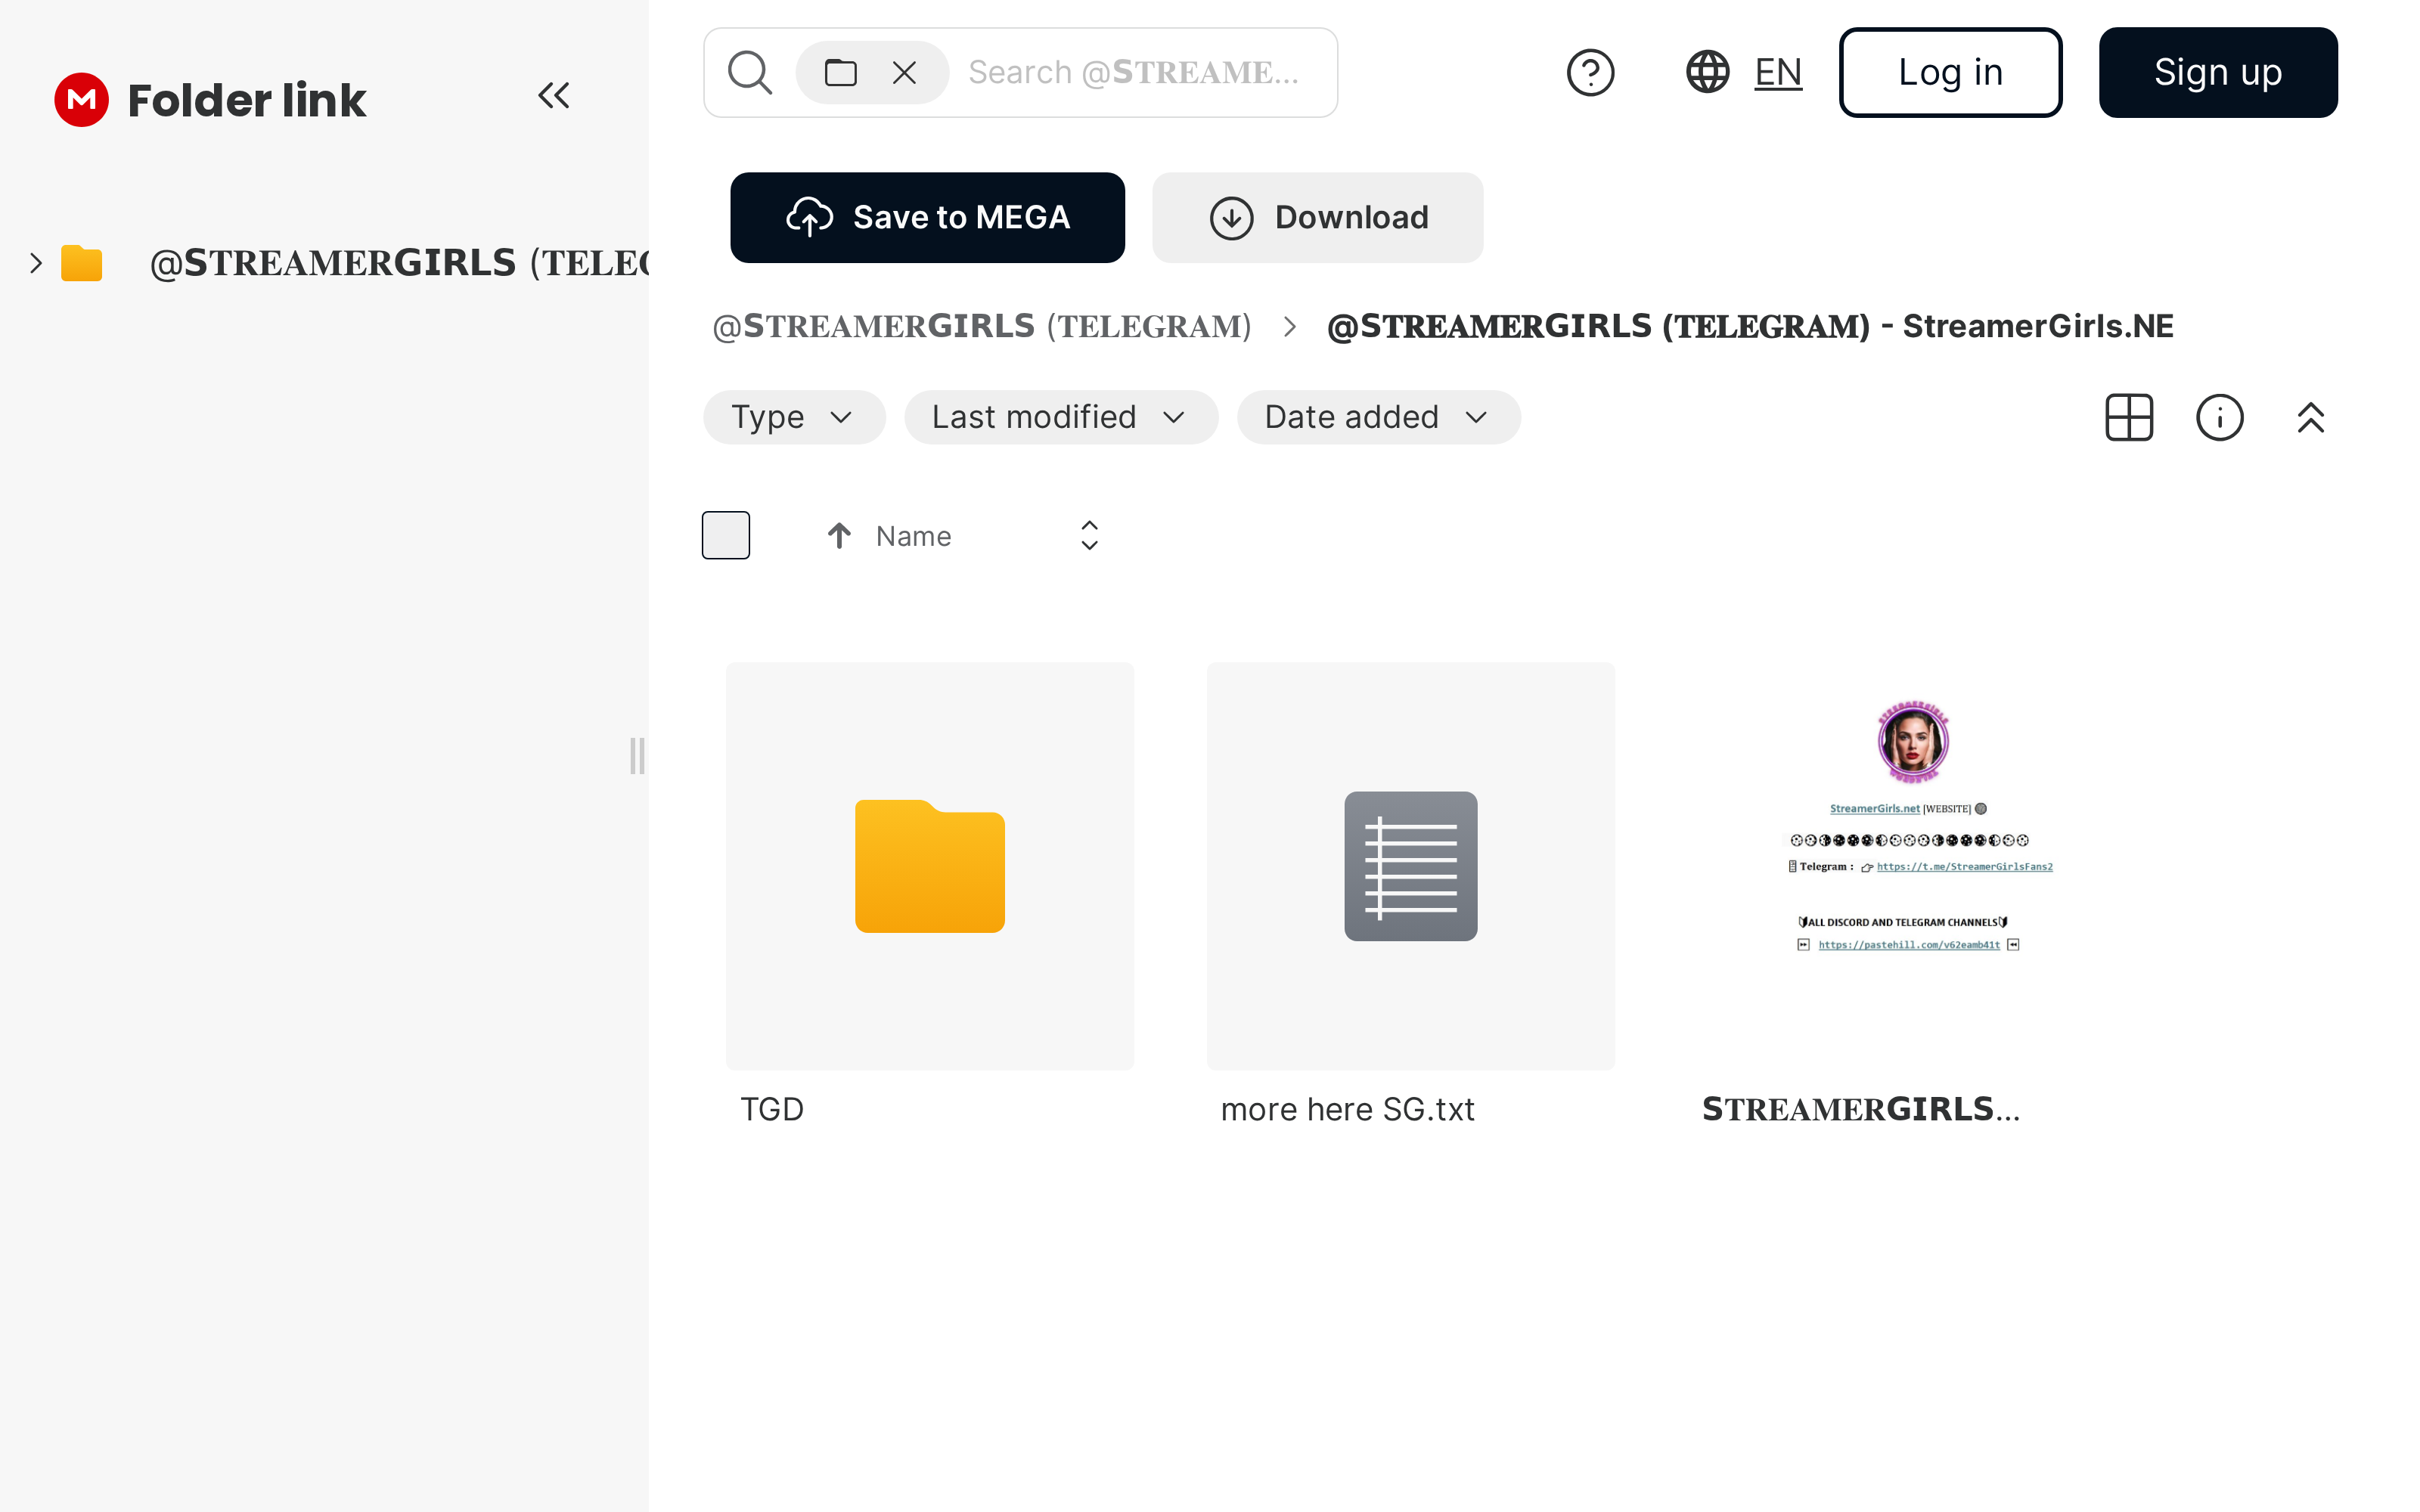Expand the @STREAMERGIRLS folder tree arrow
Screen dimensions: 2420x1512
pos(36,263)
